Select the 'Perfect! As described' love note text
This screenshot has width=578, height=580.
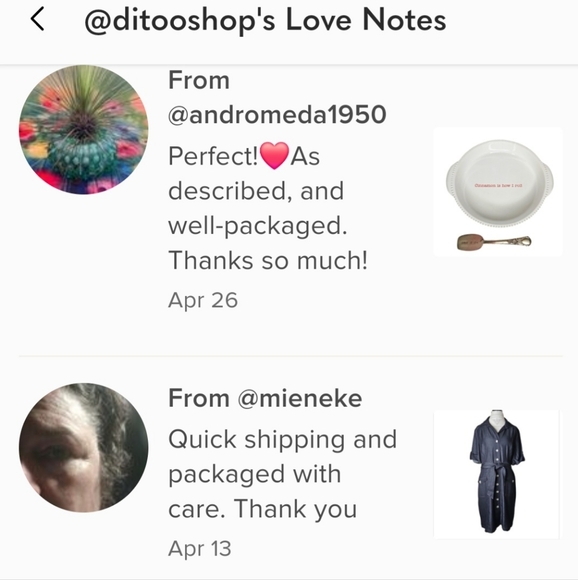pyautogui.click(x=268, y=208)
